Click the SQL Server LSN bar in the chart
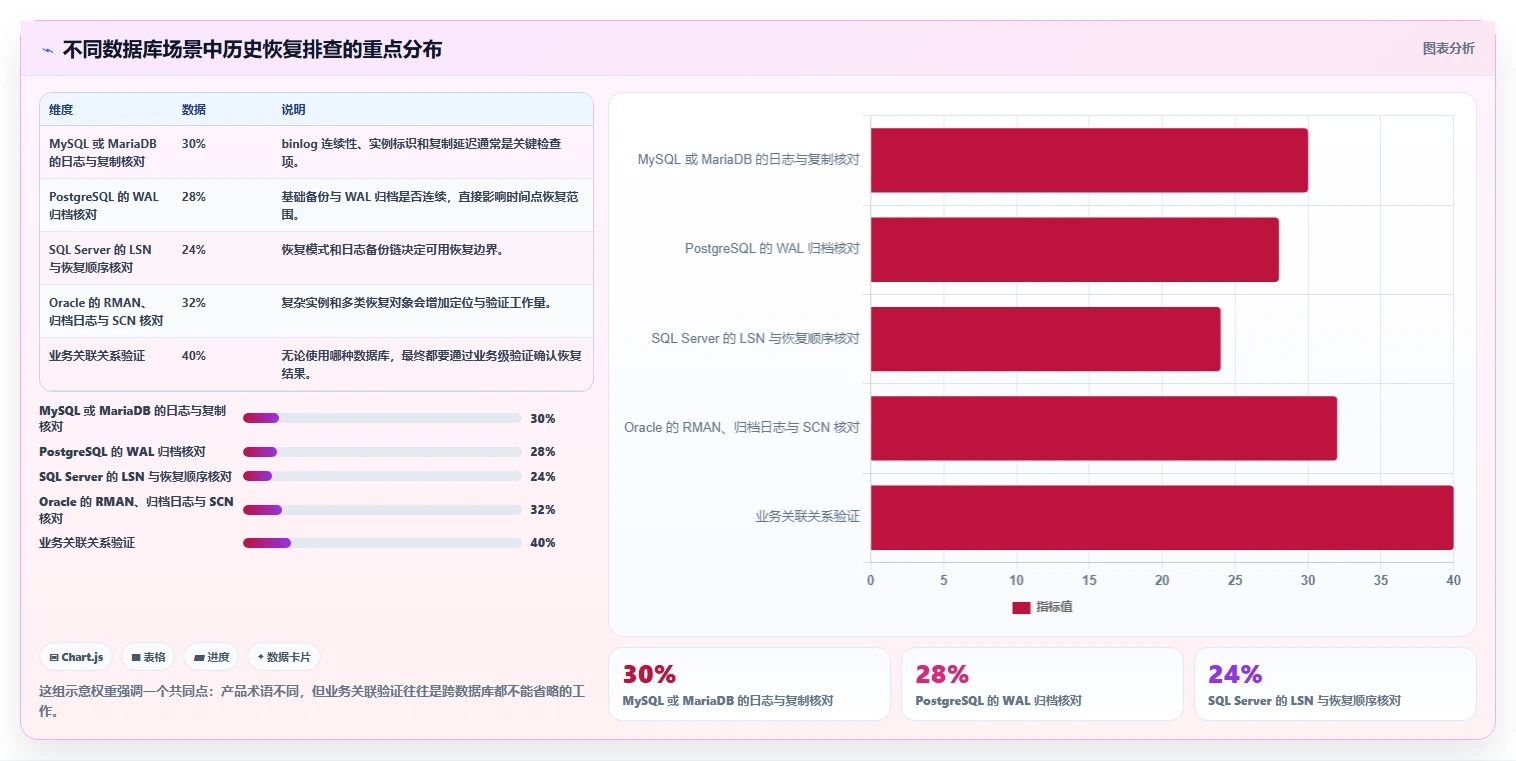Image resolution: width=1516 pixels, height=761 pixels. [1046, 339]
